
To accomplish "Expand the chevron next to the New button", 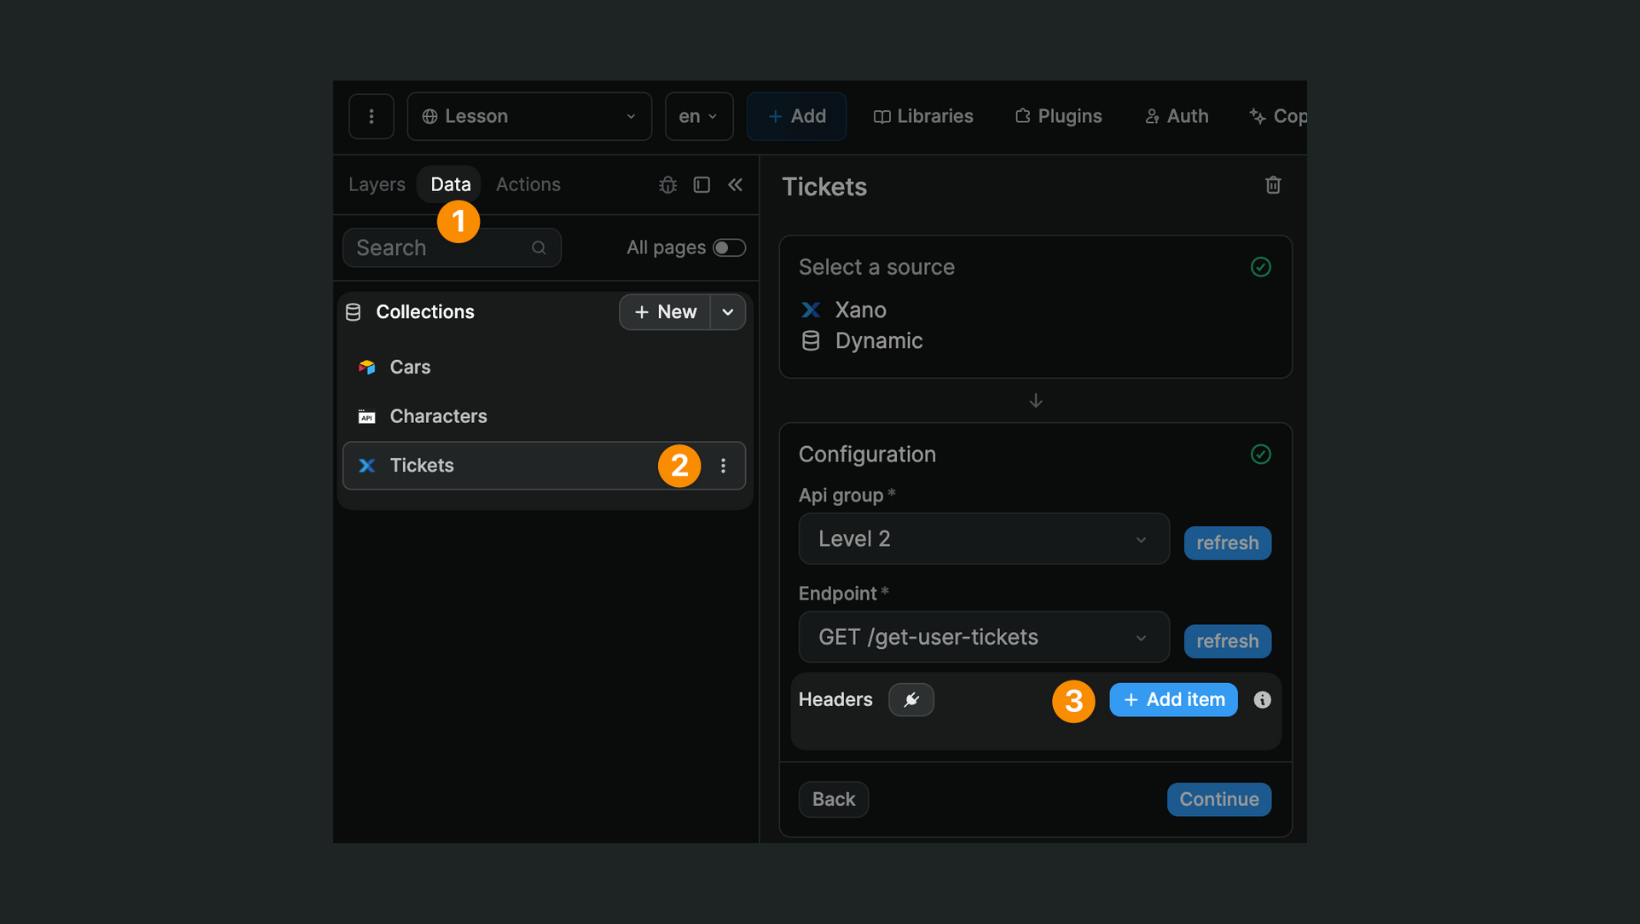I will click(728, 312).
